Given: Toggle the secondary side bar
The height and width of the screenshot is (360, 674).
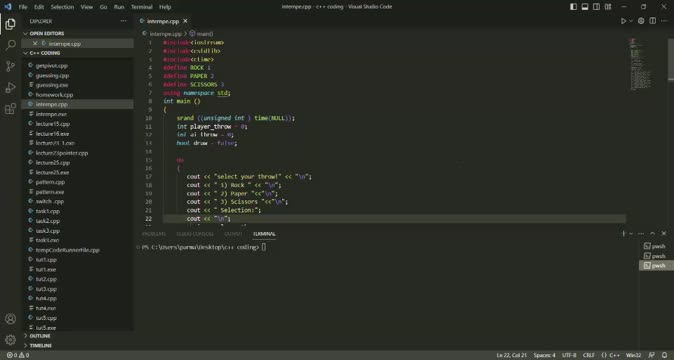Looking at the screenshot, I should [x=596, y=6].
